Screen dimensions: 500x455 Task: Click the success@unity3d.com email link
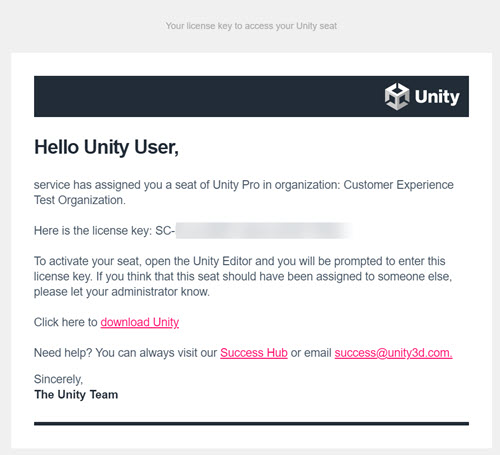[393, 353]
